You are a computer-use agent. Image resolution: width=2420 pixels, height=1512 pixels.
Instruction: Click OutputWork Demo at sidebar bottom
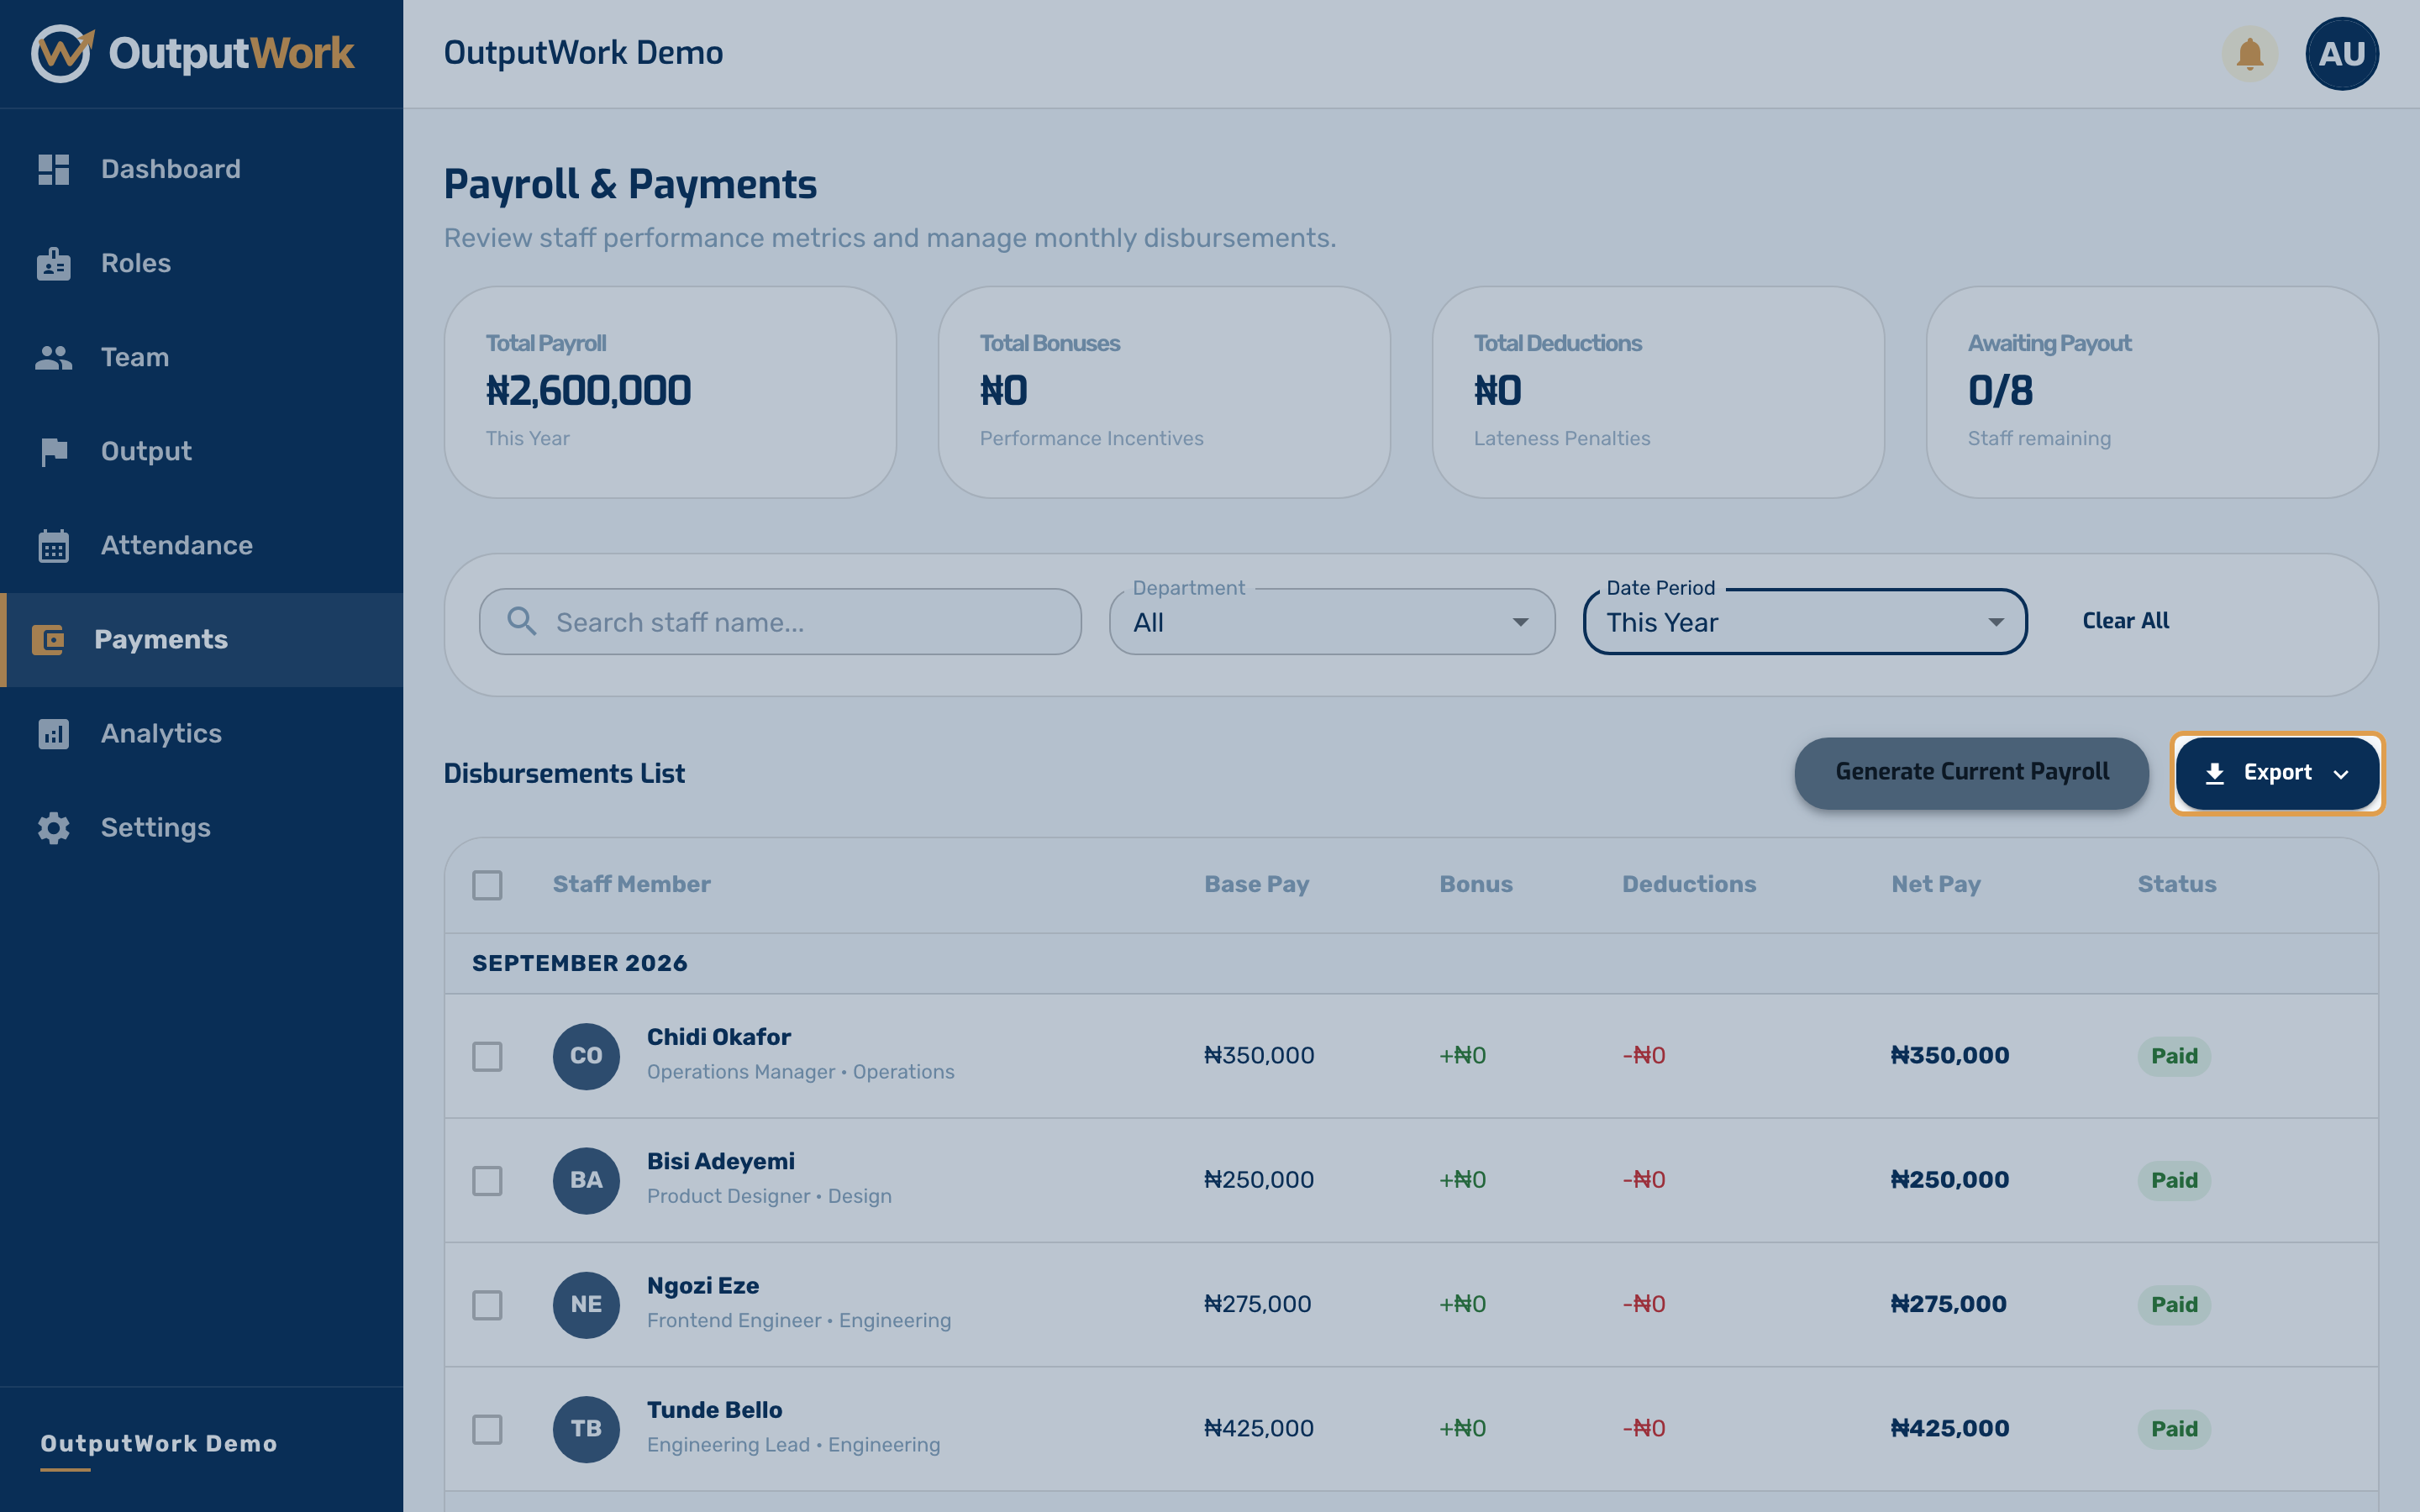(158, 1444)
